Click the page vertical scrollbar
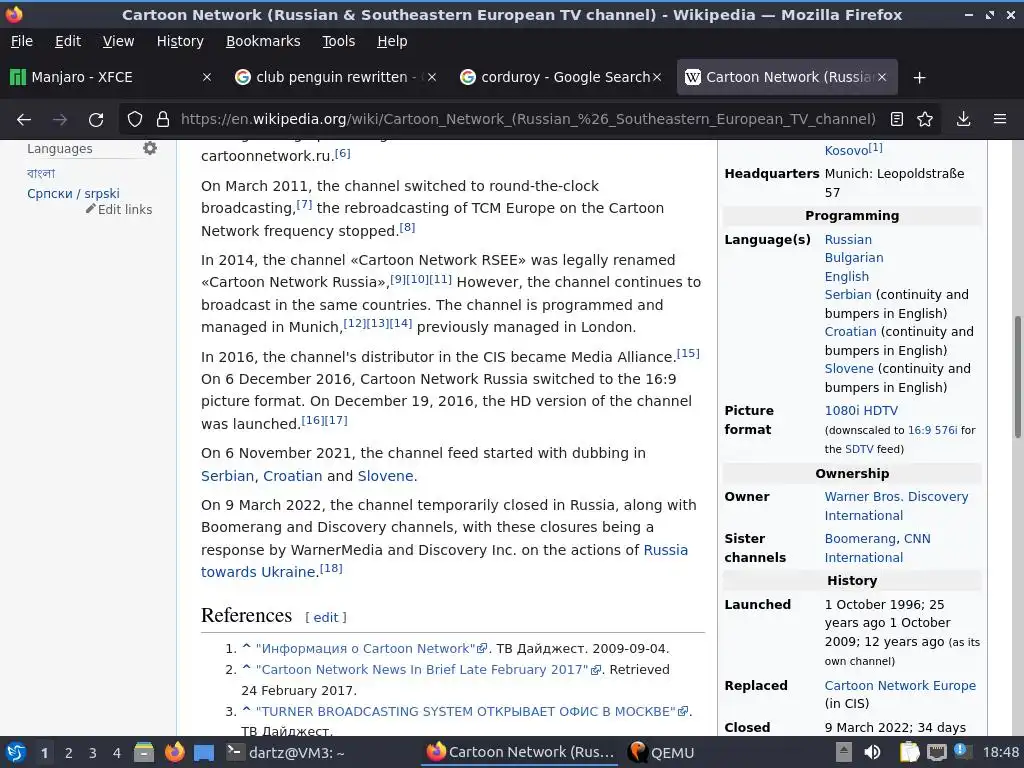Screen dimensions: 1024x768 click(1017, 377)
